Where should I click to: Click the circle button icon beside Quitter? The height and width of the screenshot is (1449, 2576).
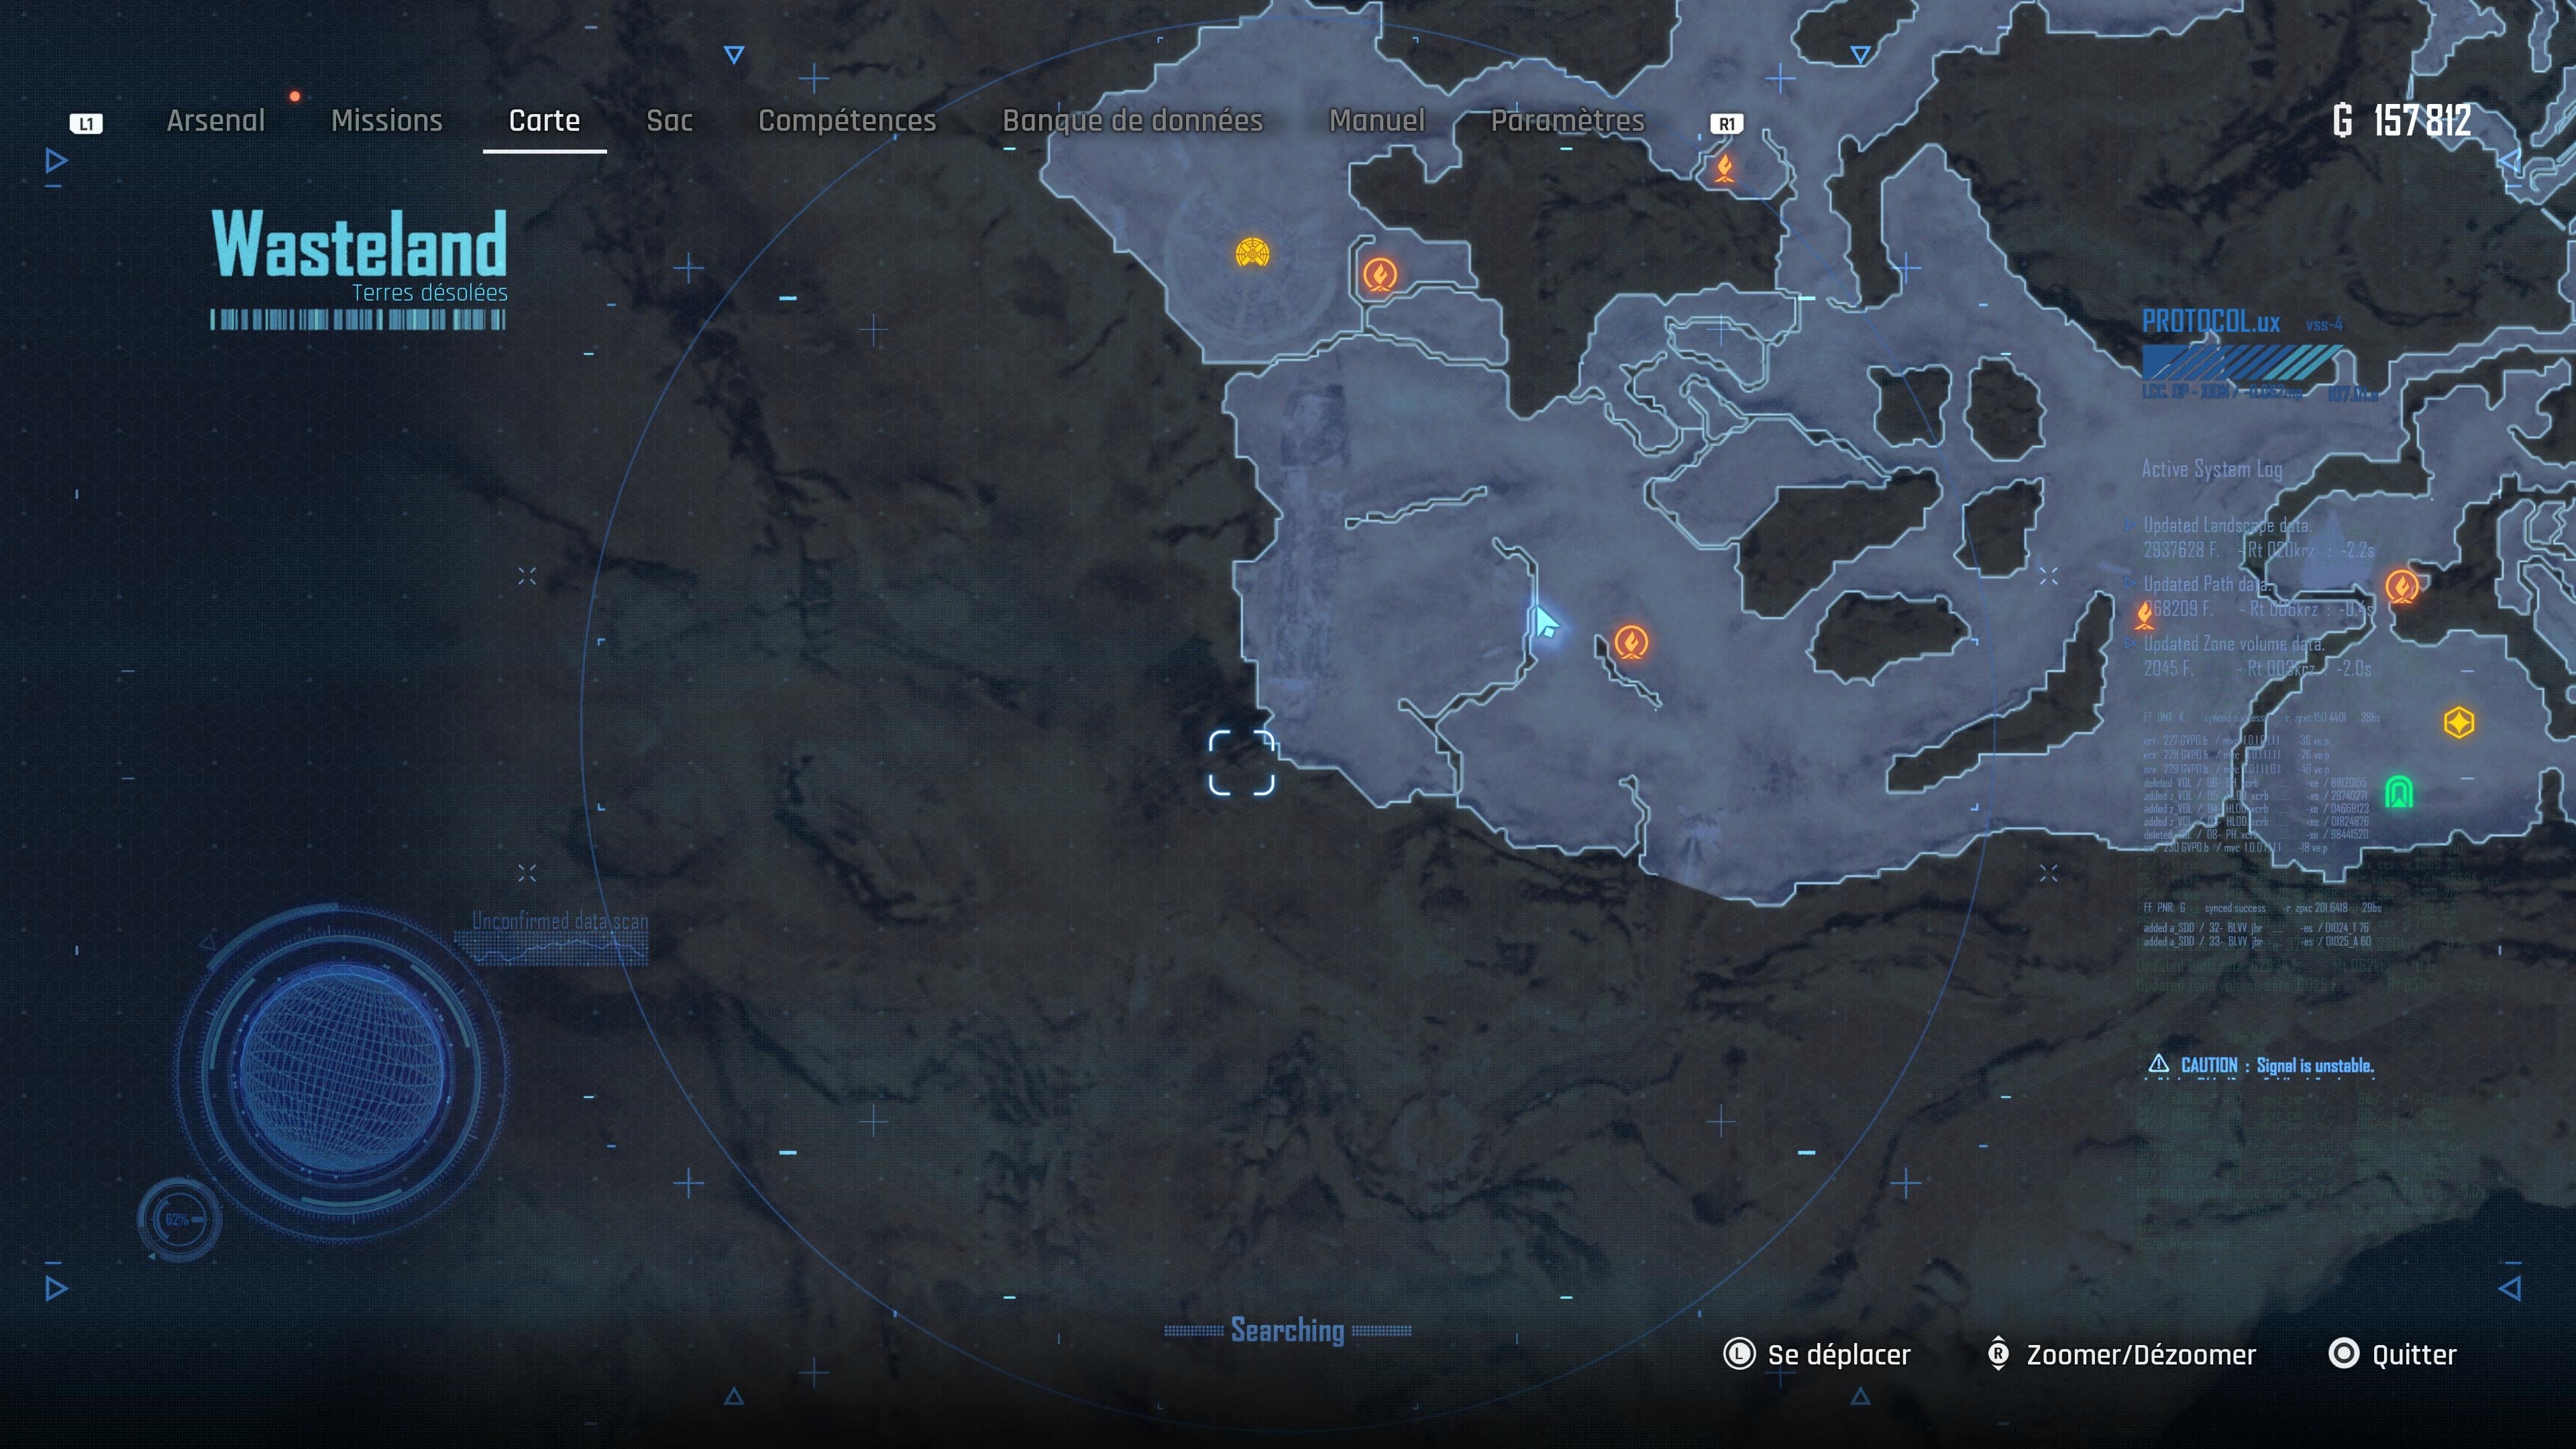pos(2343,1353)
